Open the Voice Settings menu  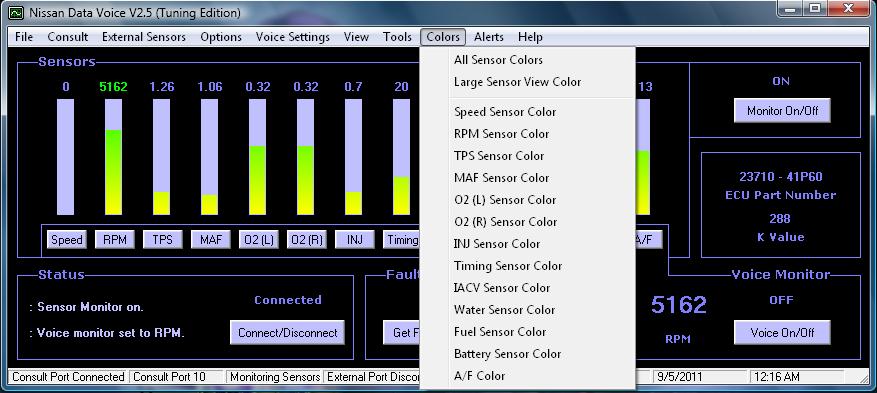pos(293,37)
